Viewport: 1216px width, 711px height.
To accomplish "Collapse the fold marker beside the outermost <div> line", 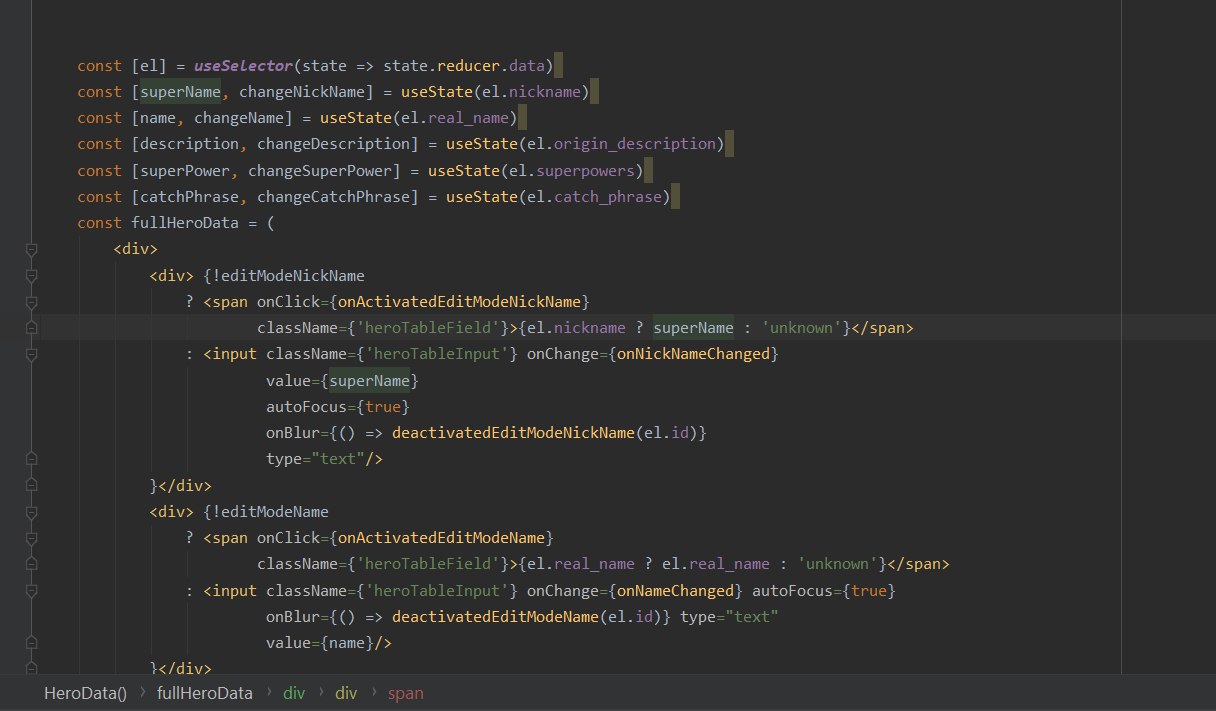I will [x=31, y=249].
